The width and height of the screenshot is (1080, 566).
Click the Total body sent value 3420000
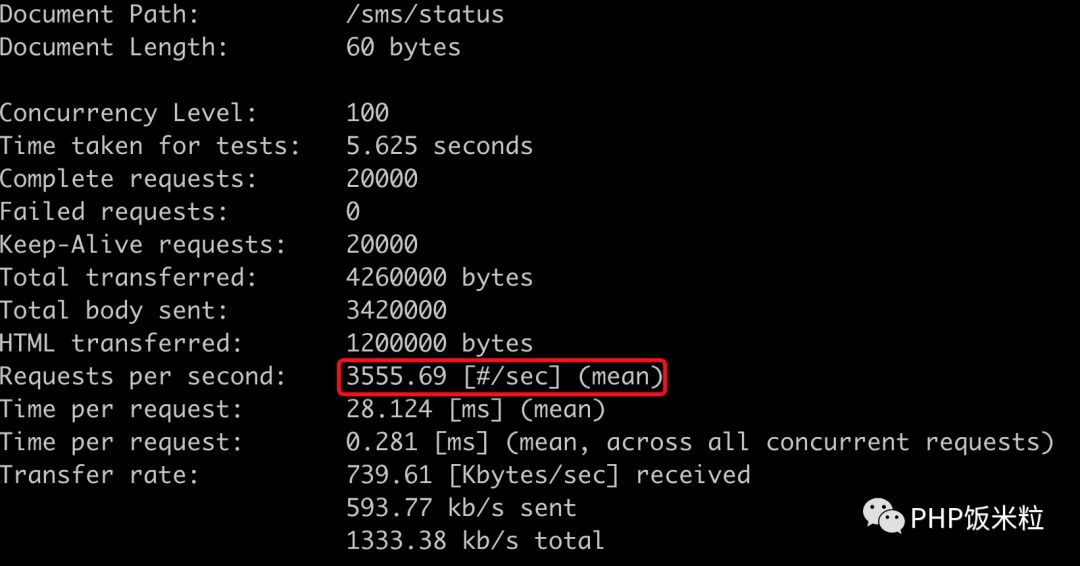coord(396,310)
